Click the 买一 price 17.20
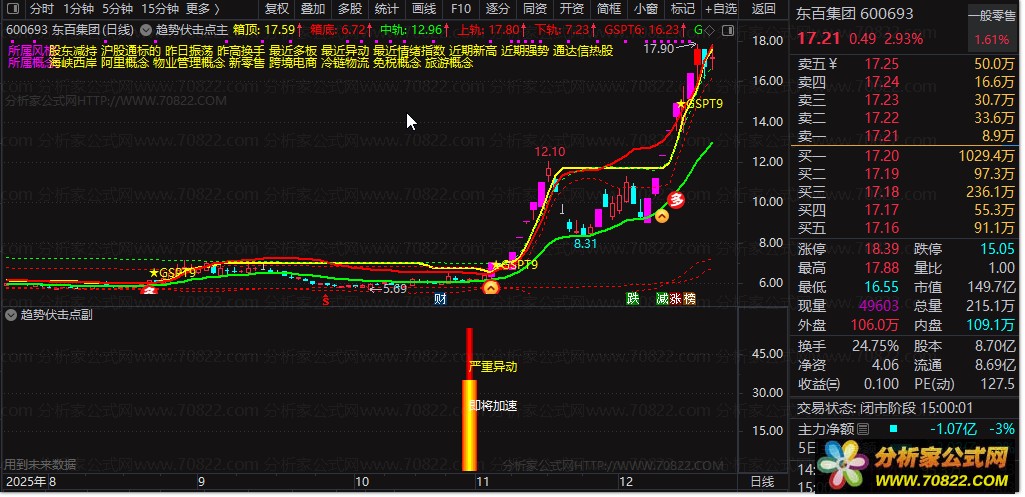1025x497 pixels. [x=881, y=156]
